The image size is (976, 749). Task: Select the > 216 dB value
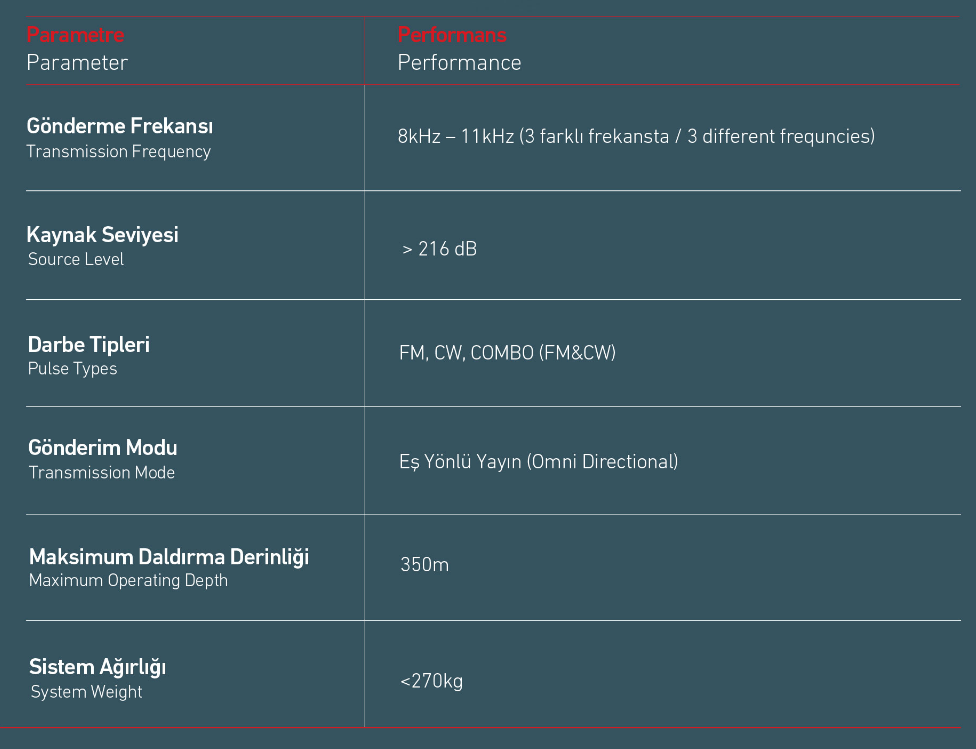pyautogui.click(x=439, y=249)
